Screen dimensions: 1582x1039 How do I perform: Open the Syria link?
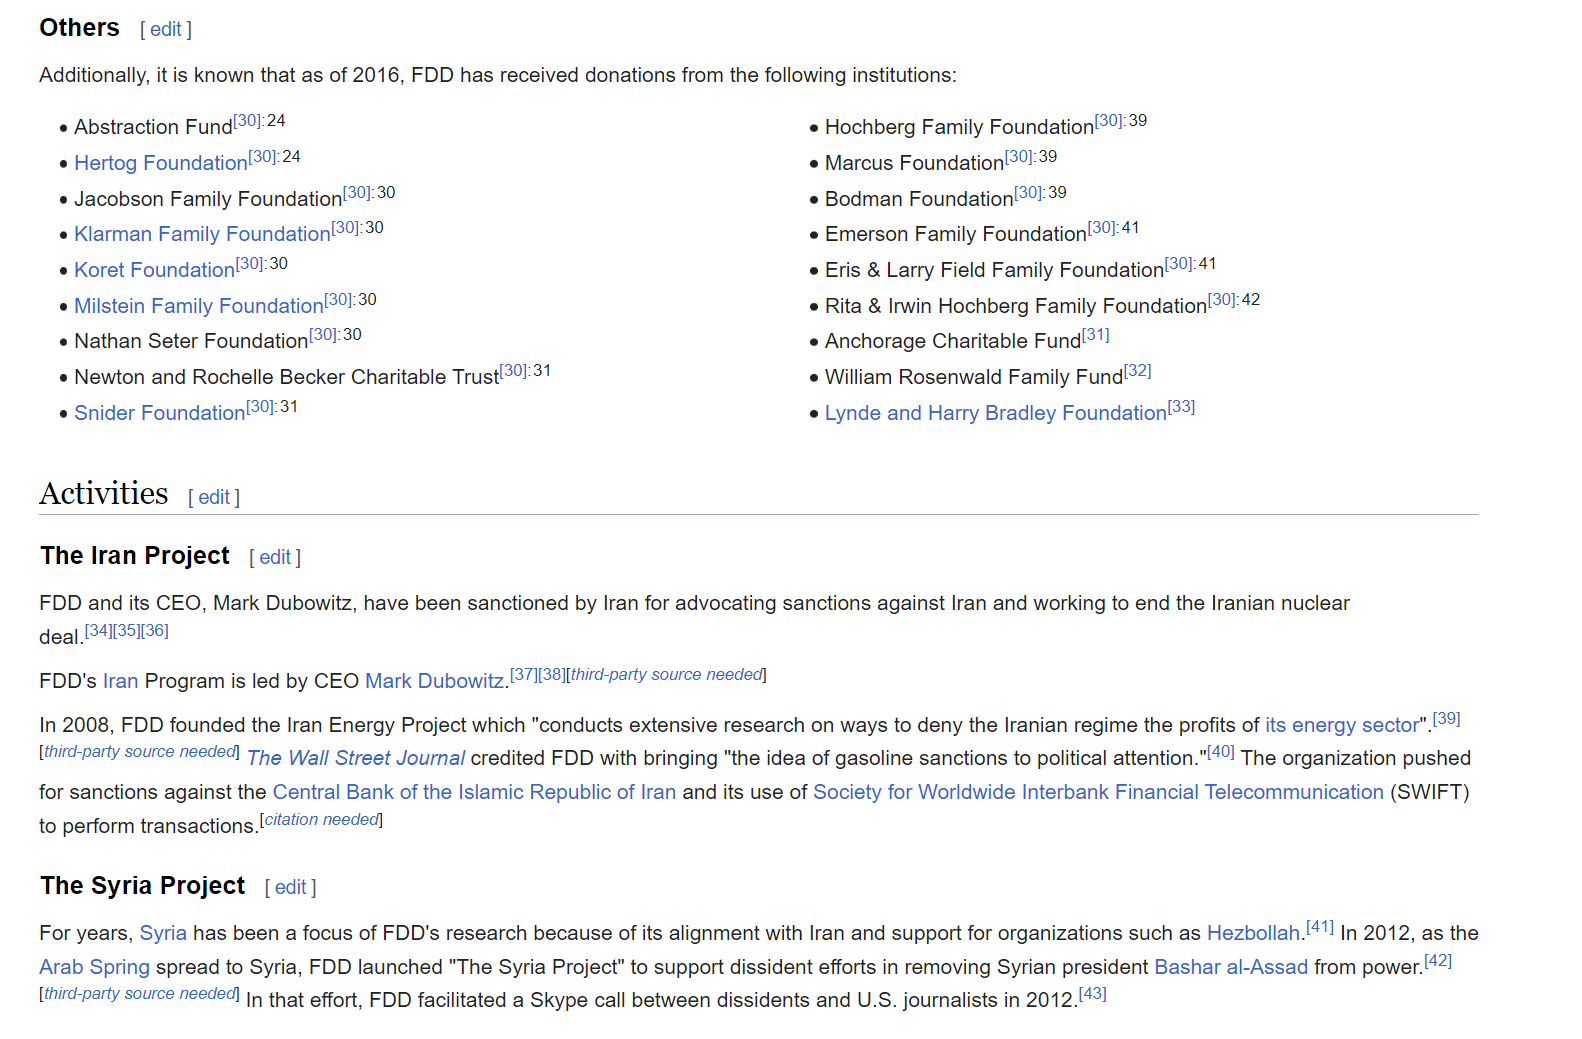163,933
